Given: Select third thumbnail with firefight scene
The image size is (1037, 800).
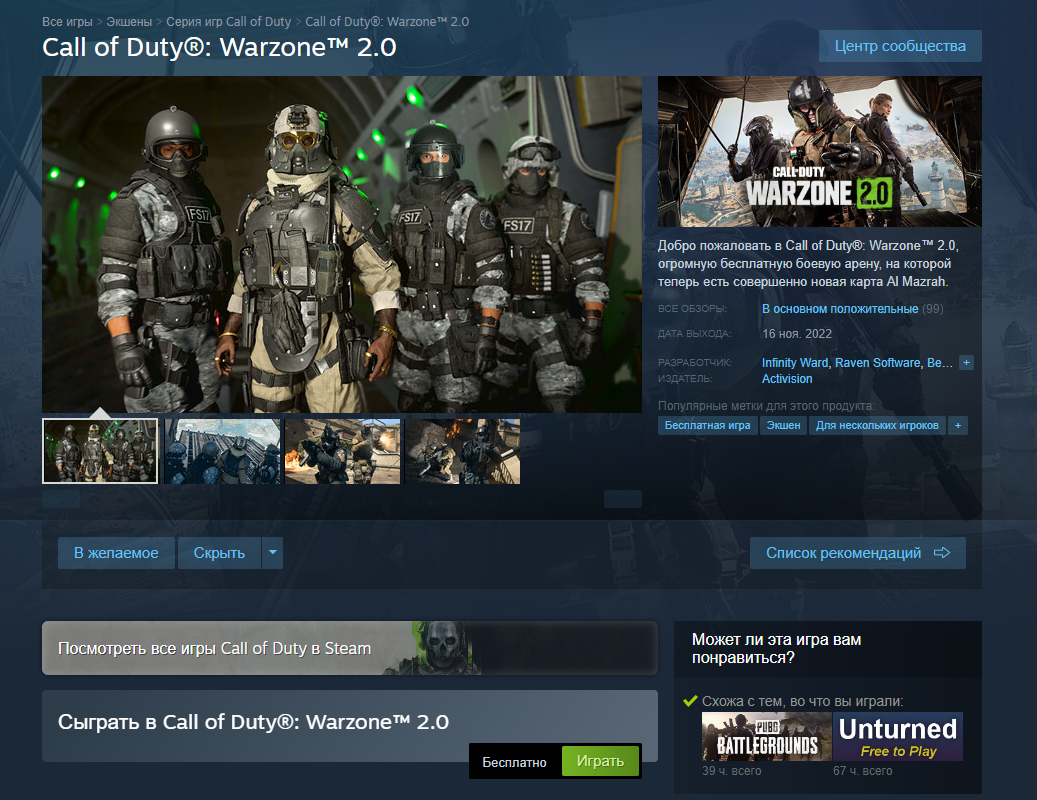Looking at the screenshot, I should pyautogui.click(x=343, y=451).
